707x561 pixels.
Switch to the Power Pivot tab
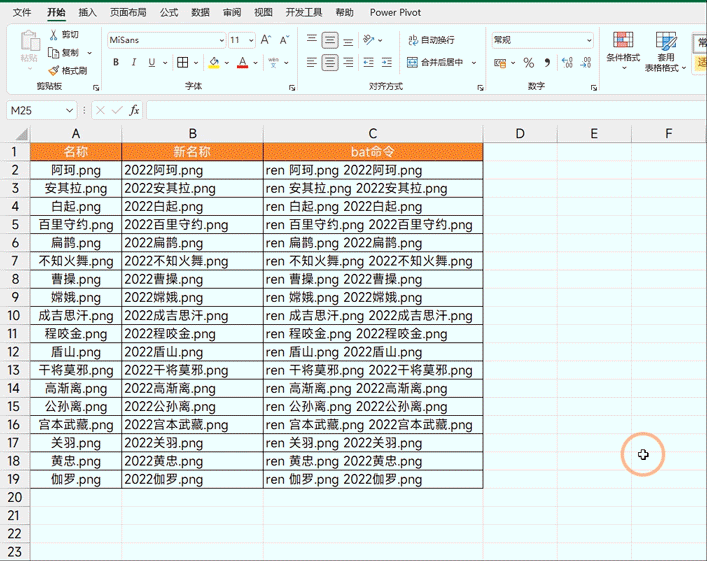coord(395,13)
